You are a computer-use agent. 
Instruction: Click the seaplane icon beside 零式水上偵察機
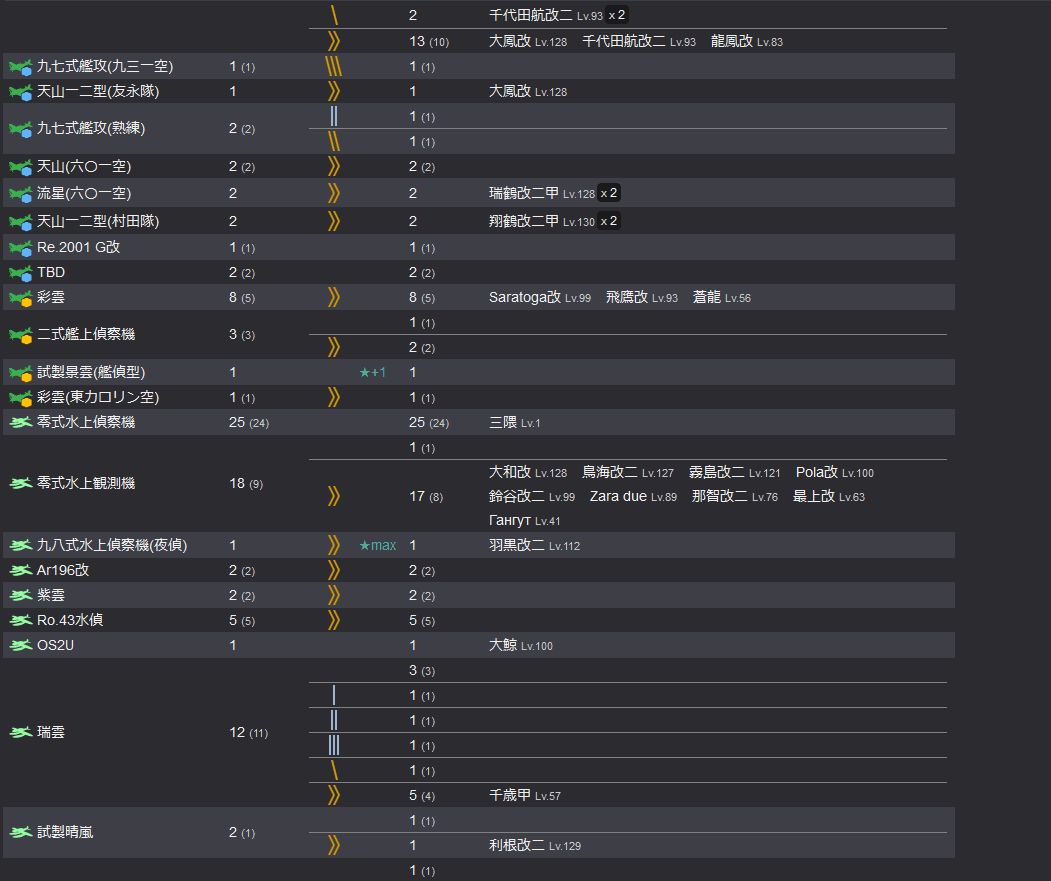pyautogui.click(x=21, y=422)
